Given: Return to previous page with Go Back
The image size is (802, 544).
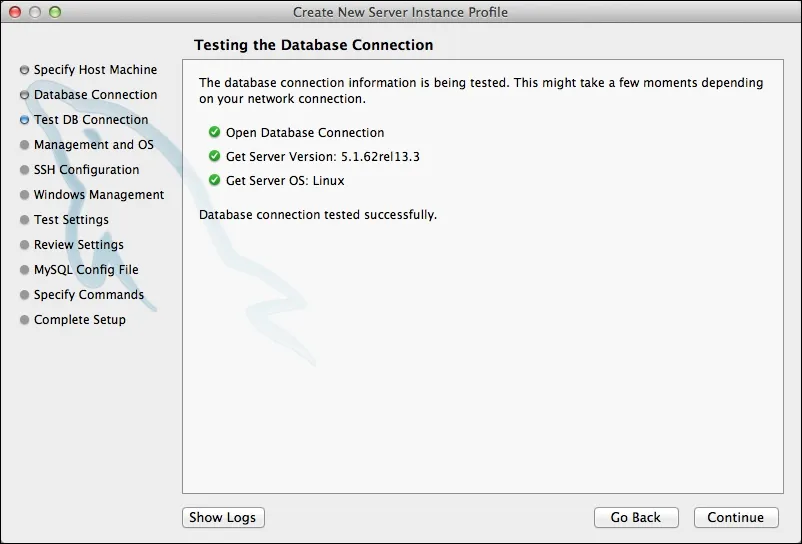Looking at the screenshot, I should coord(636,517).
